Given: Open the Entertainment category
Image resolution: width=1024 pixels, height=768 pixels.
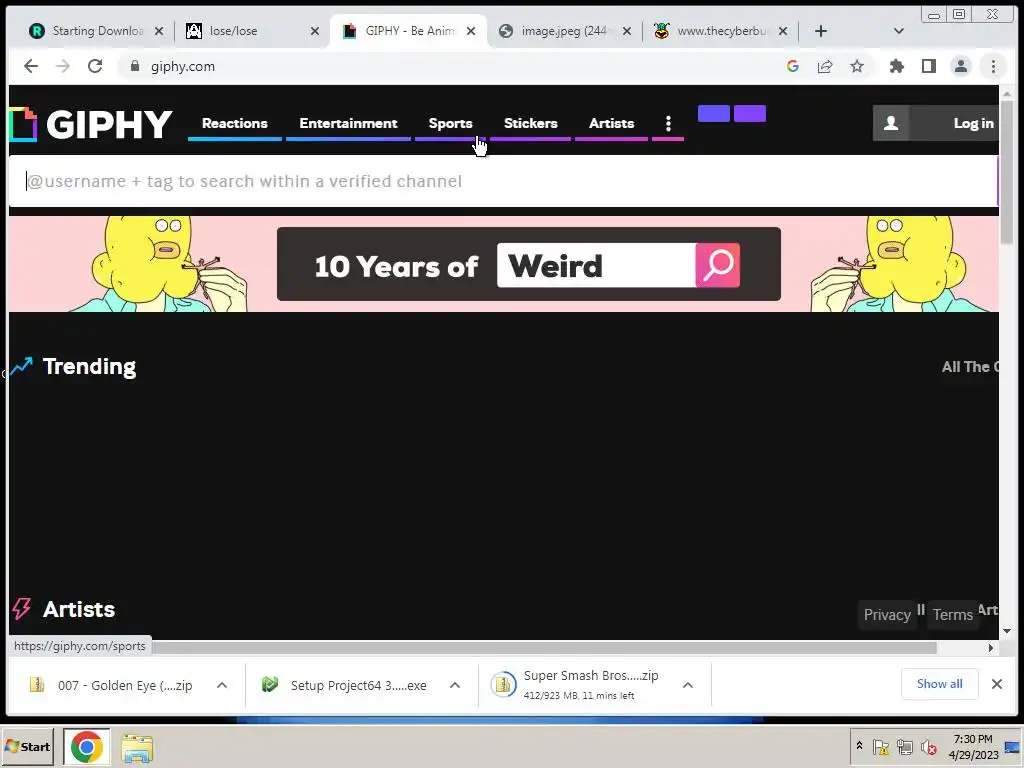Looking at the screenshot, I should coord(348,123).
